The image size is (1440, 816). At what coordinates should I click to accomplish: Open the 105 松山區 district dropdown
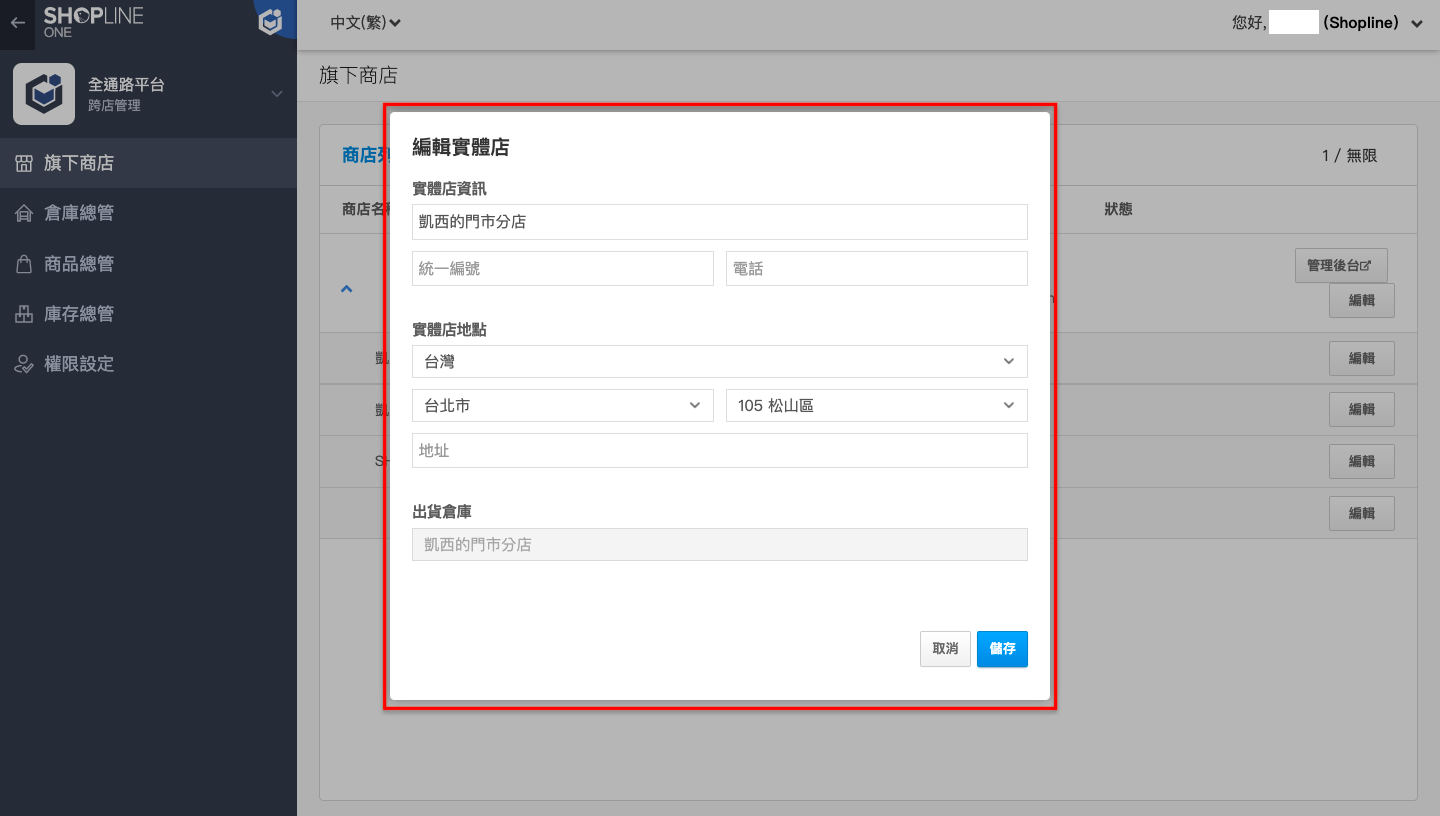point(877,405)
